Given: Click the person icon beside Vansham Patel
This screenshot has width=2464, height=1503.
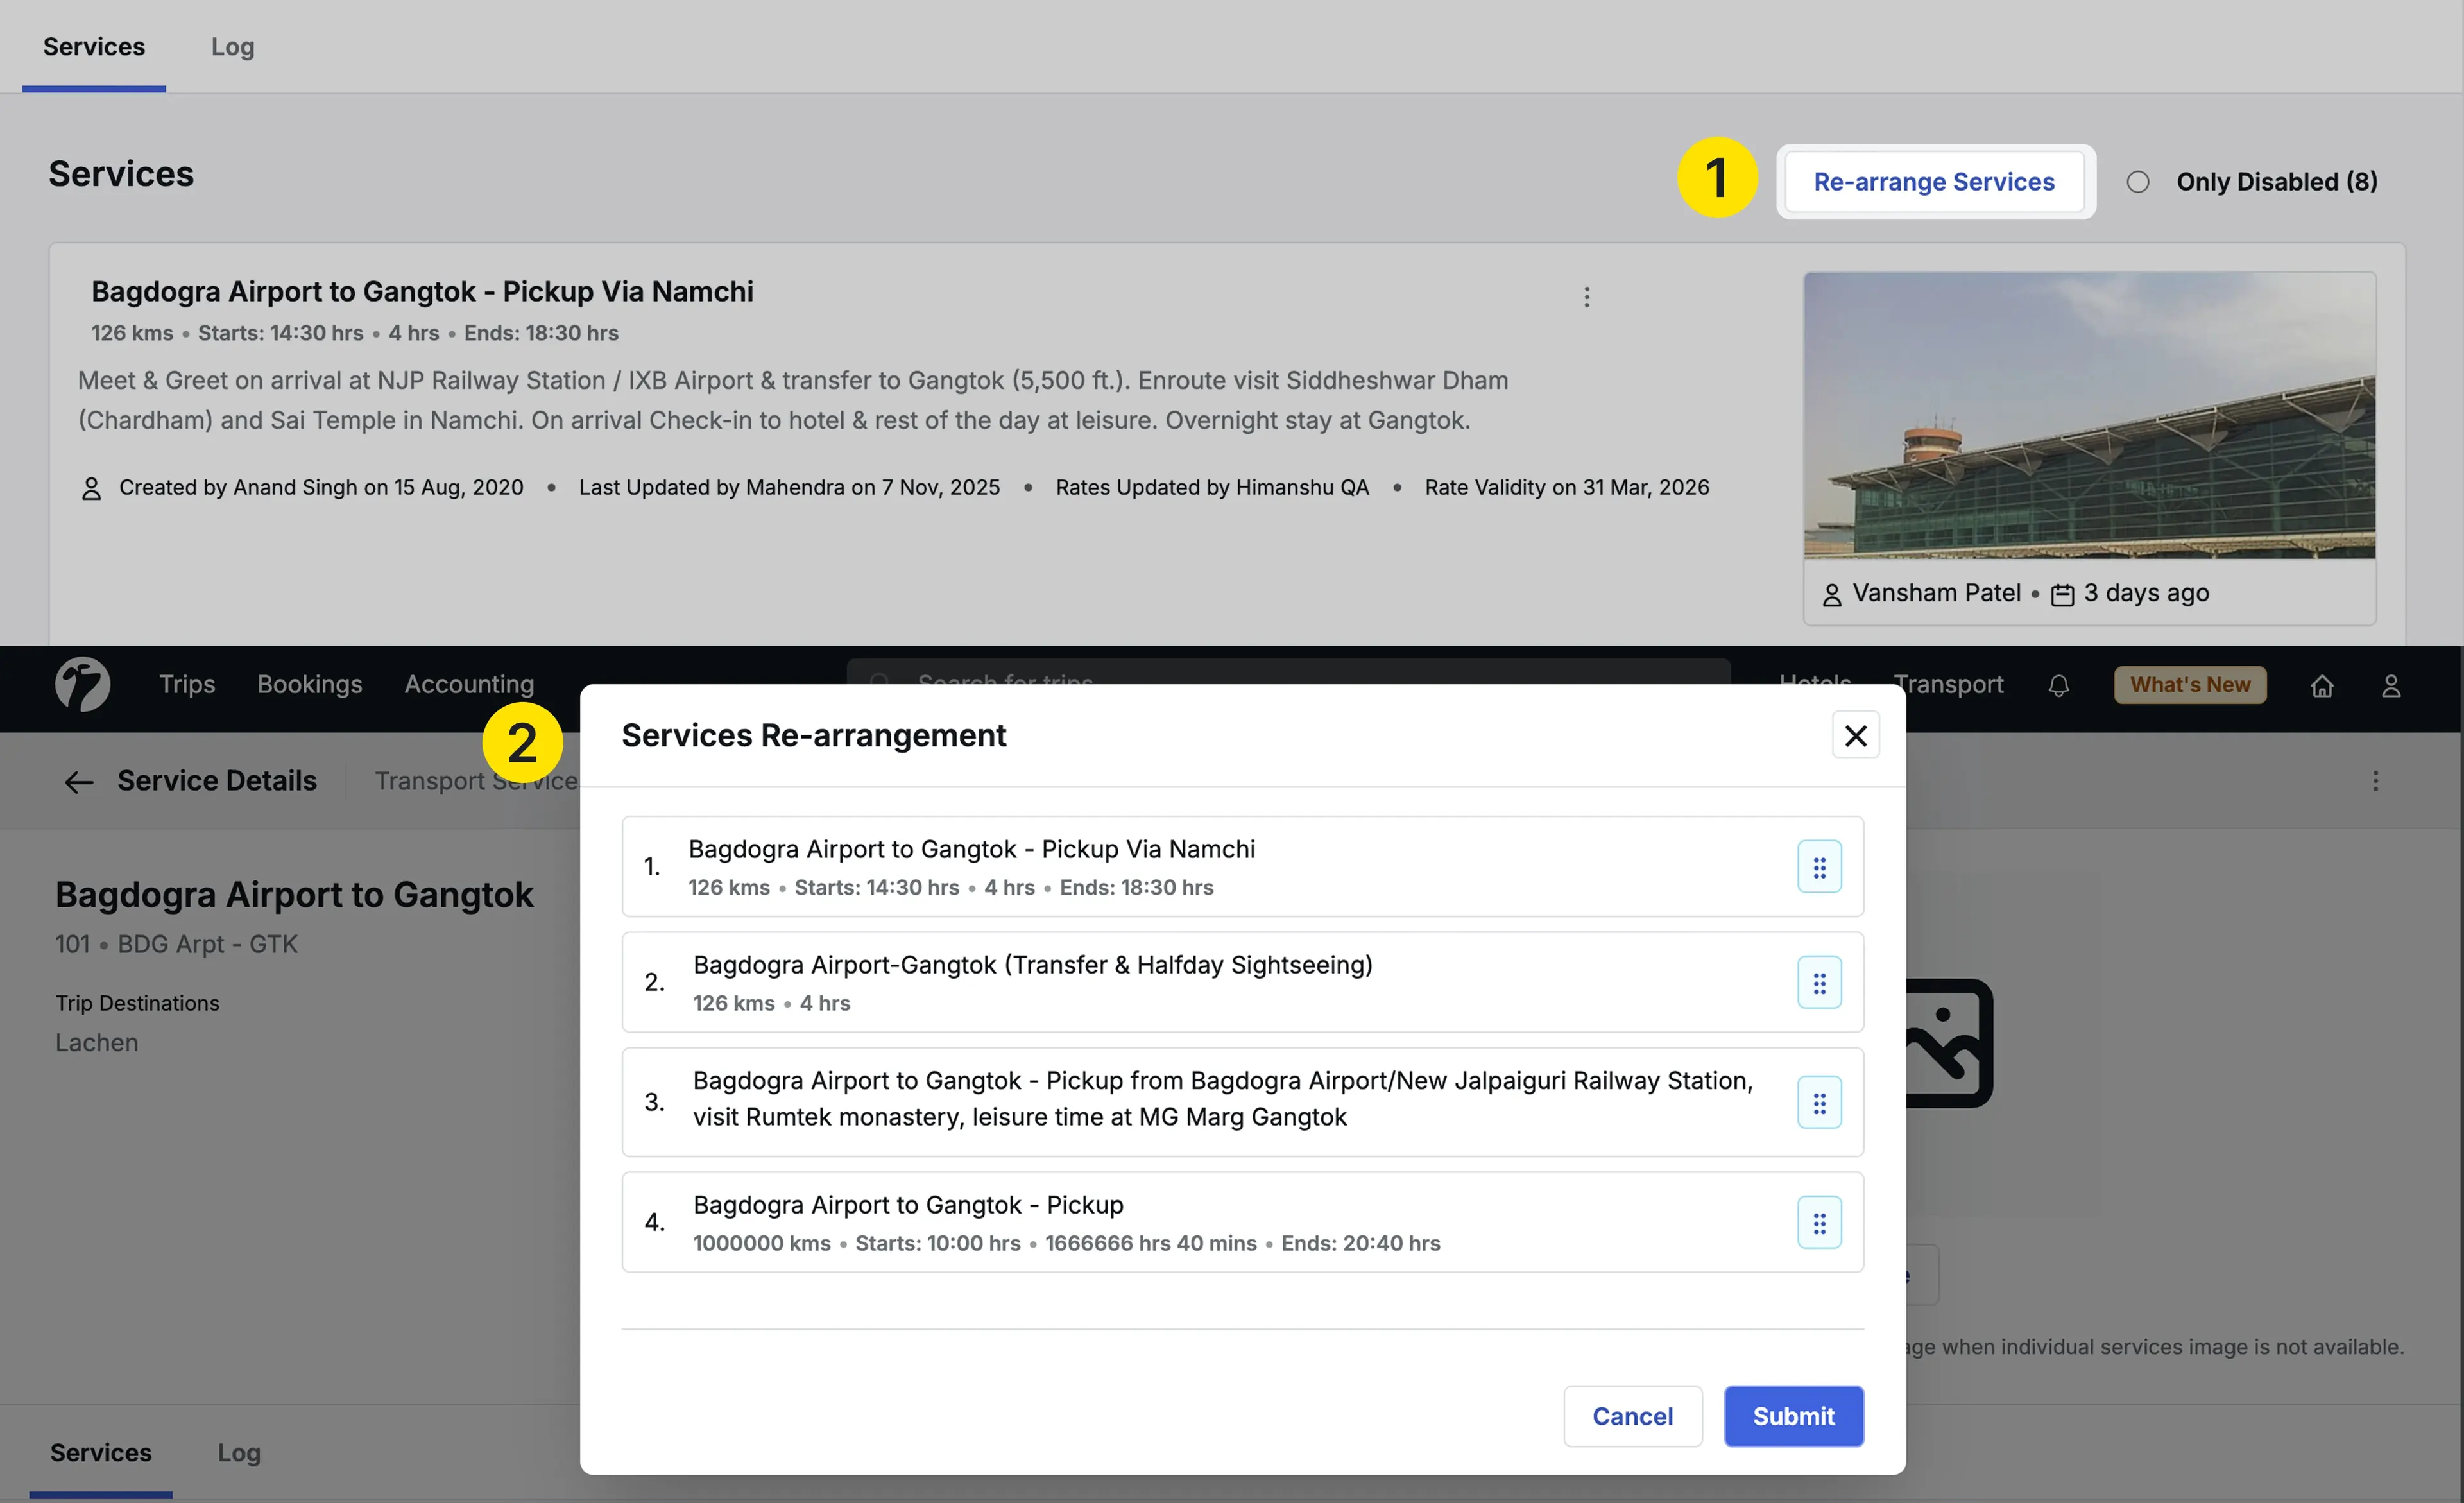Looking at the screenshot, I should click(1833, 593).
